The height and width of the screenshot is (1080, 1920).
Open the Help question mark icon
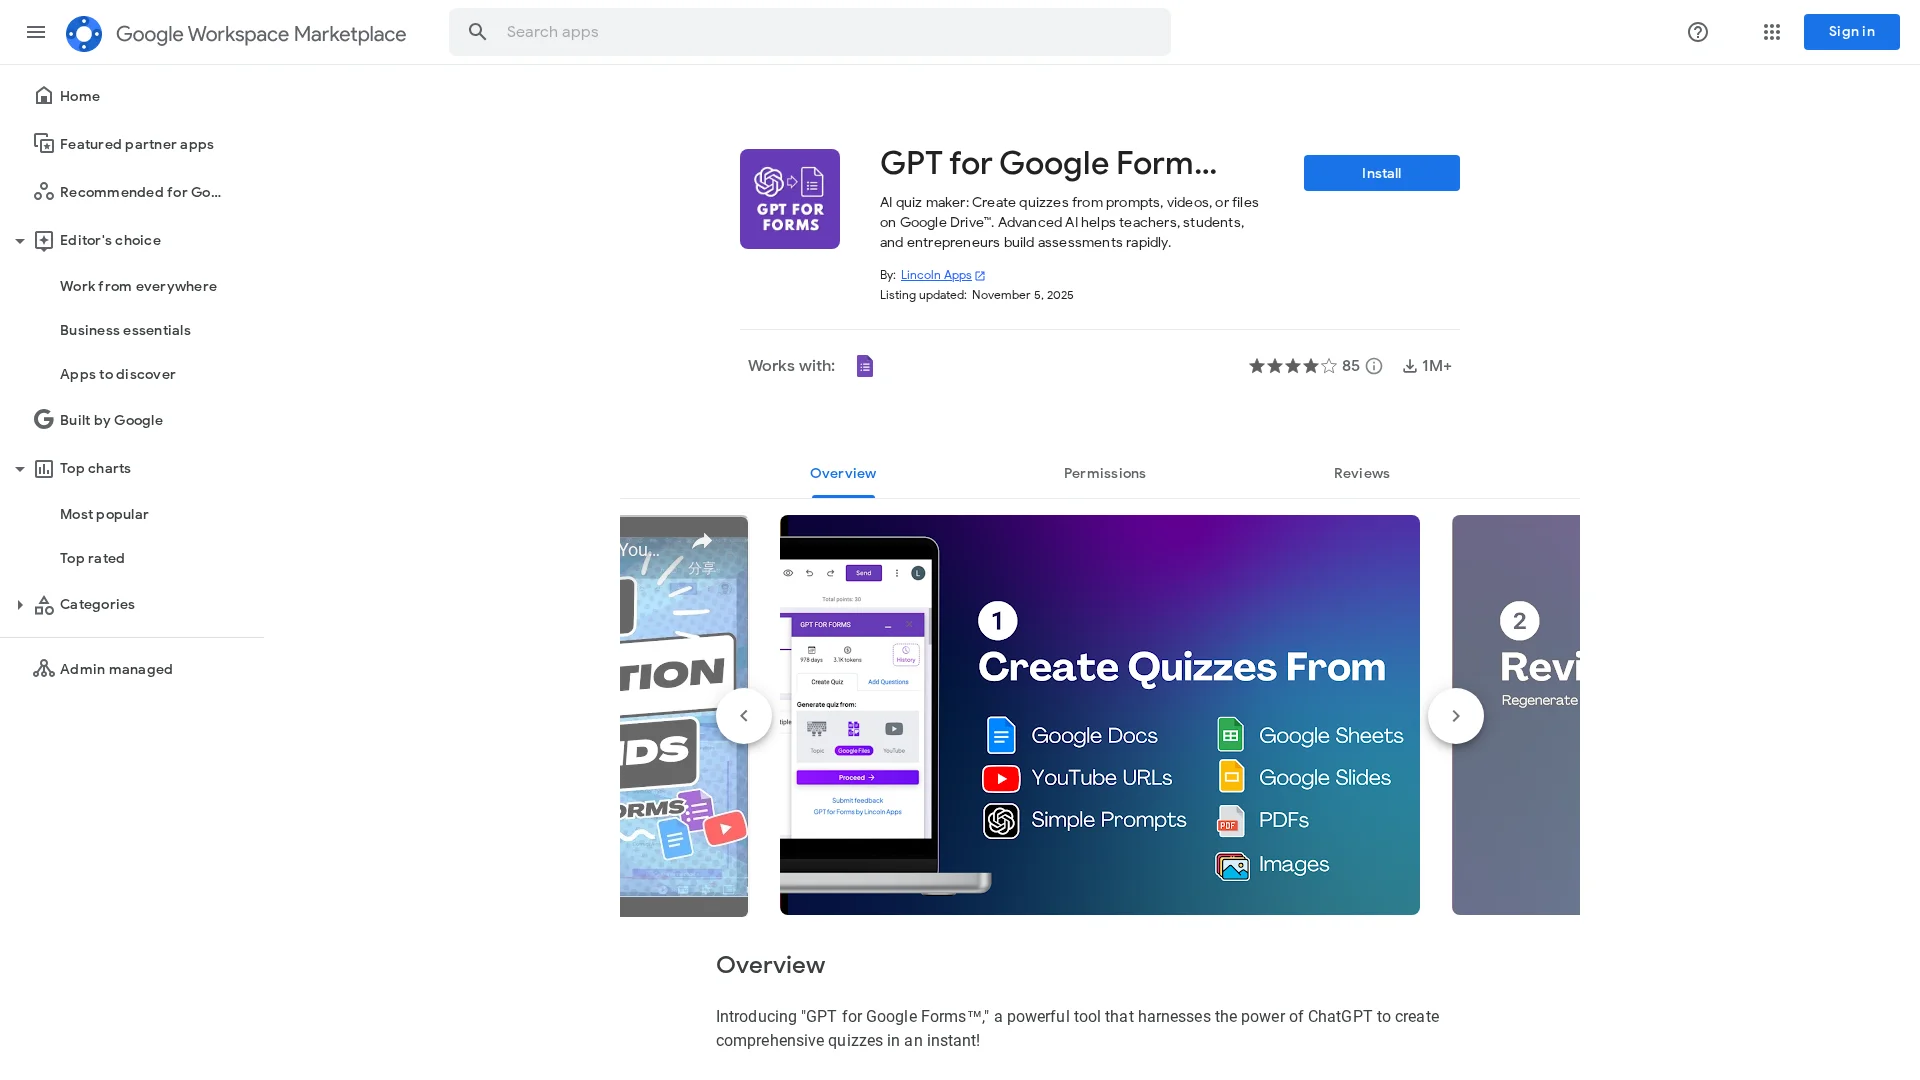[x=1698, y=32]
